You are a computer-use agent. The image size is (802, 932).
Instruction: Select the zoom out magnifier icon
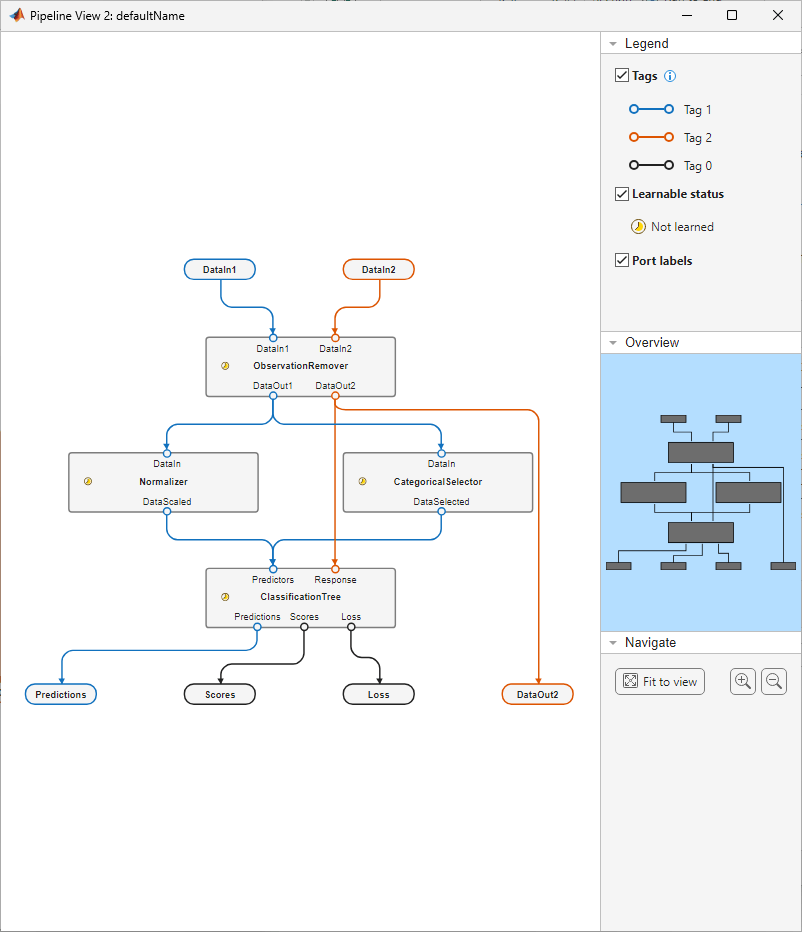point(774,681)
